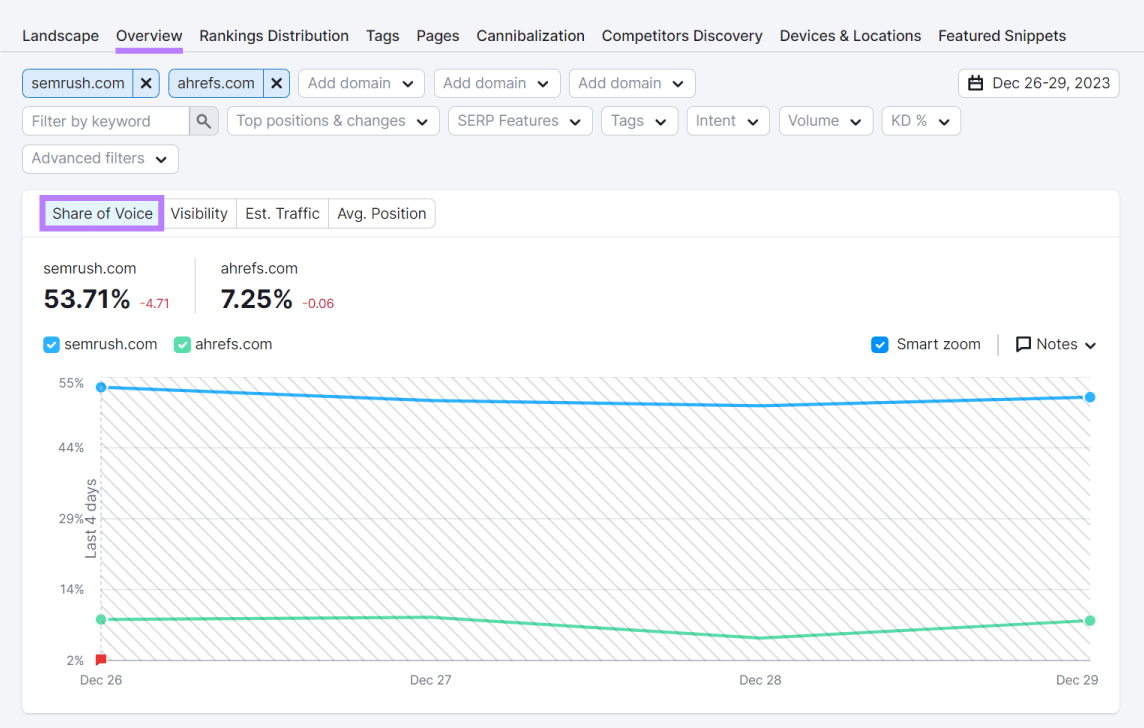Image resolution: width=1144 pixels, height=728 pixels.
Task: Click the magnifier search icon
Action: pyautogui.click(x=204, y=121)
